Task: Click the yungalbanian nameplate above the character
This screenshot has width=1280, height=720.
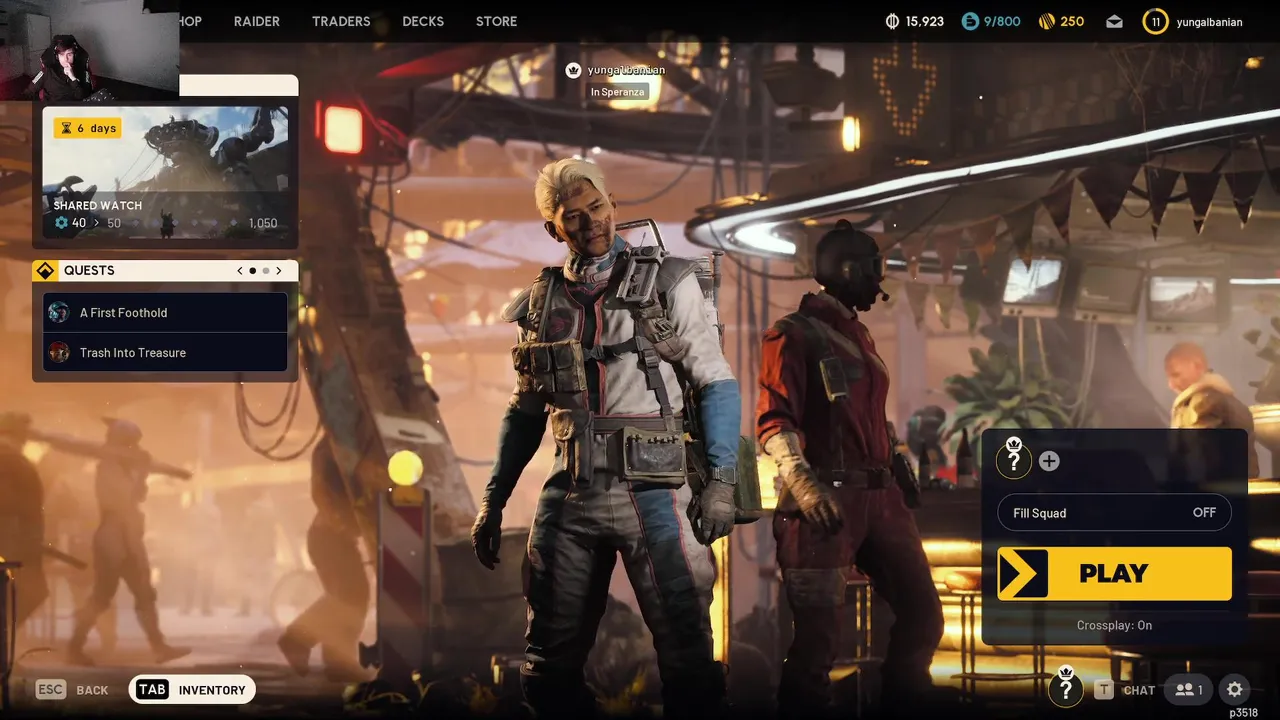Action: [x=627, y=70]
